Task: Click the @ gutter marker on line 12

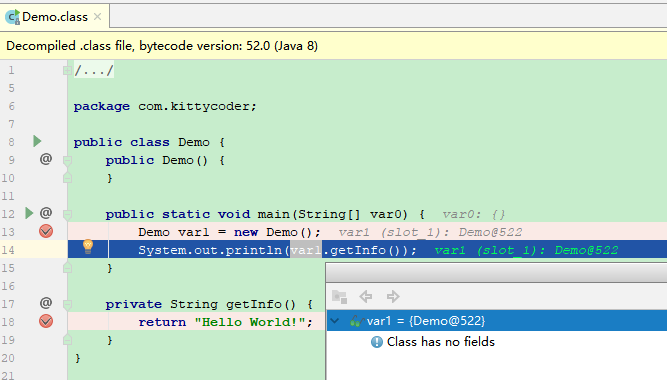Action: 46,213
